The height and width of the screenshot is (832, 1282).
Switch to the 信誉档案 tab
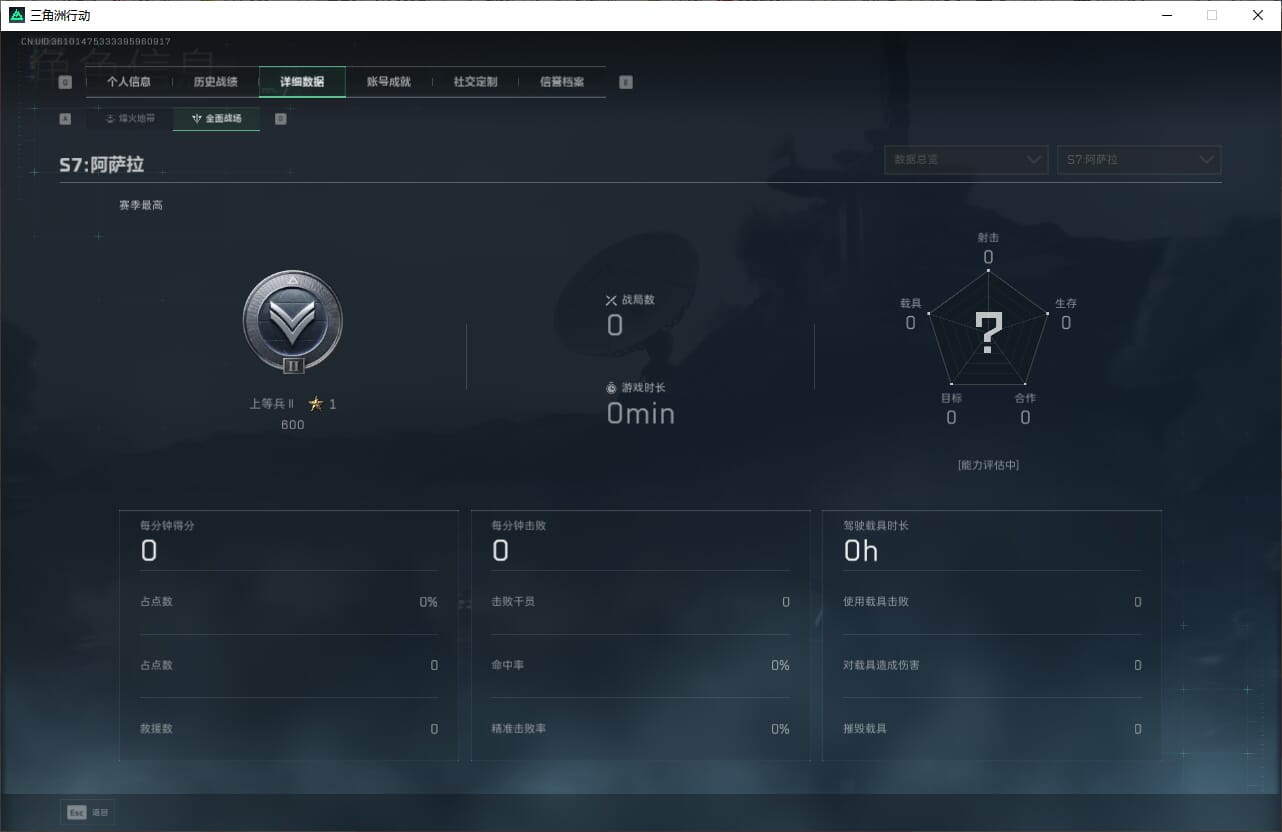(x=562, y=82)
